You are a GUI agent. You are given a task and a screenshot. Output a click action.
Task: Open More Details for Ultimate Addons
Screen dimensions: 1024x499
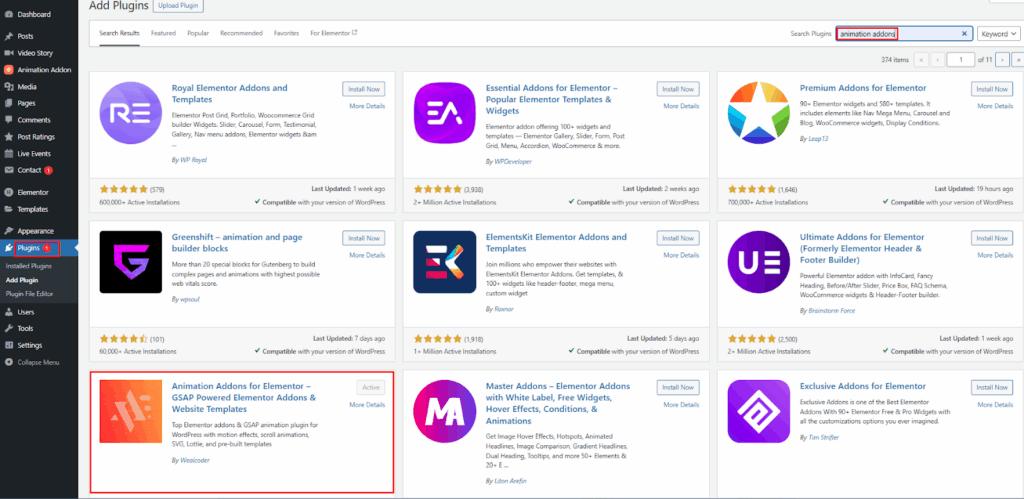click(x=995, y=255)
